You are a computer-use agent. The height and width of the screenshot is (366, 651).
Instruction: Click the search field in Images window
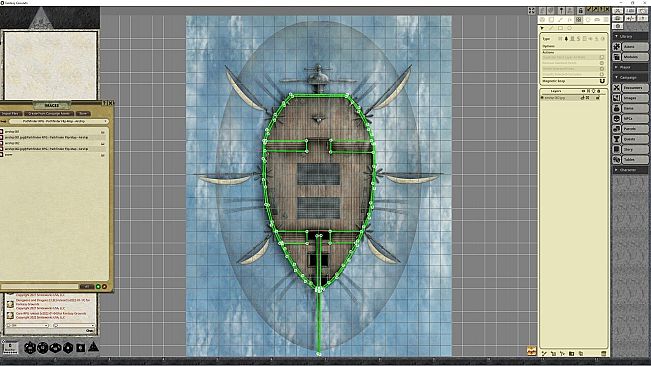[x=39, y=286]
